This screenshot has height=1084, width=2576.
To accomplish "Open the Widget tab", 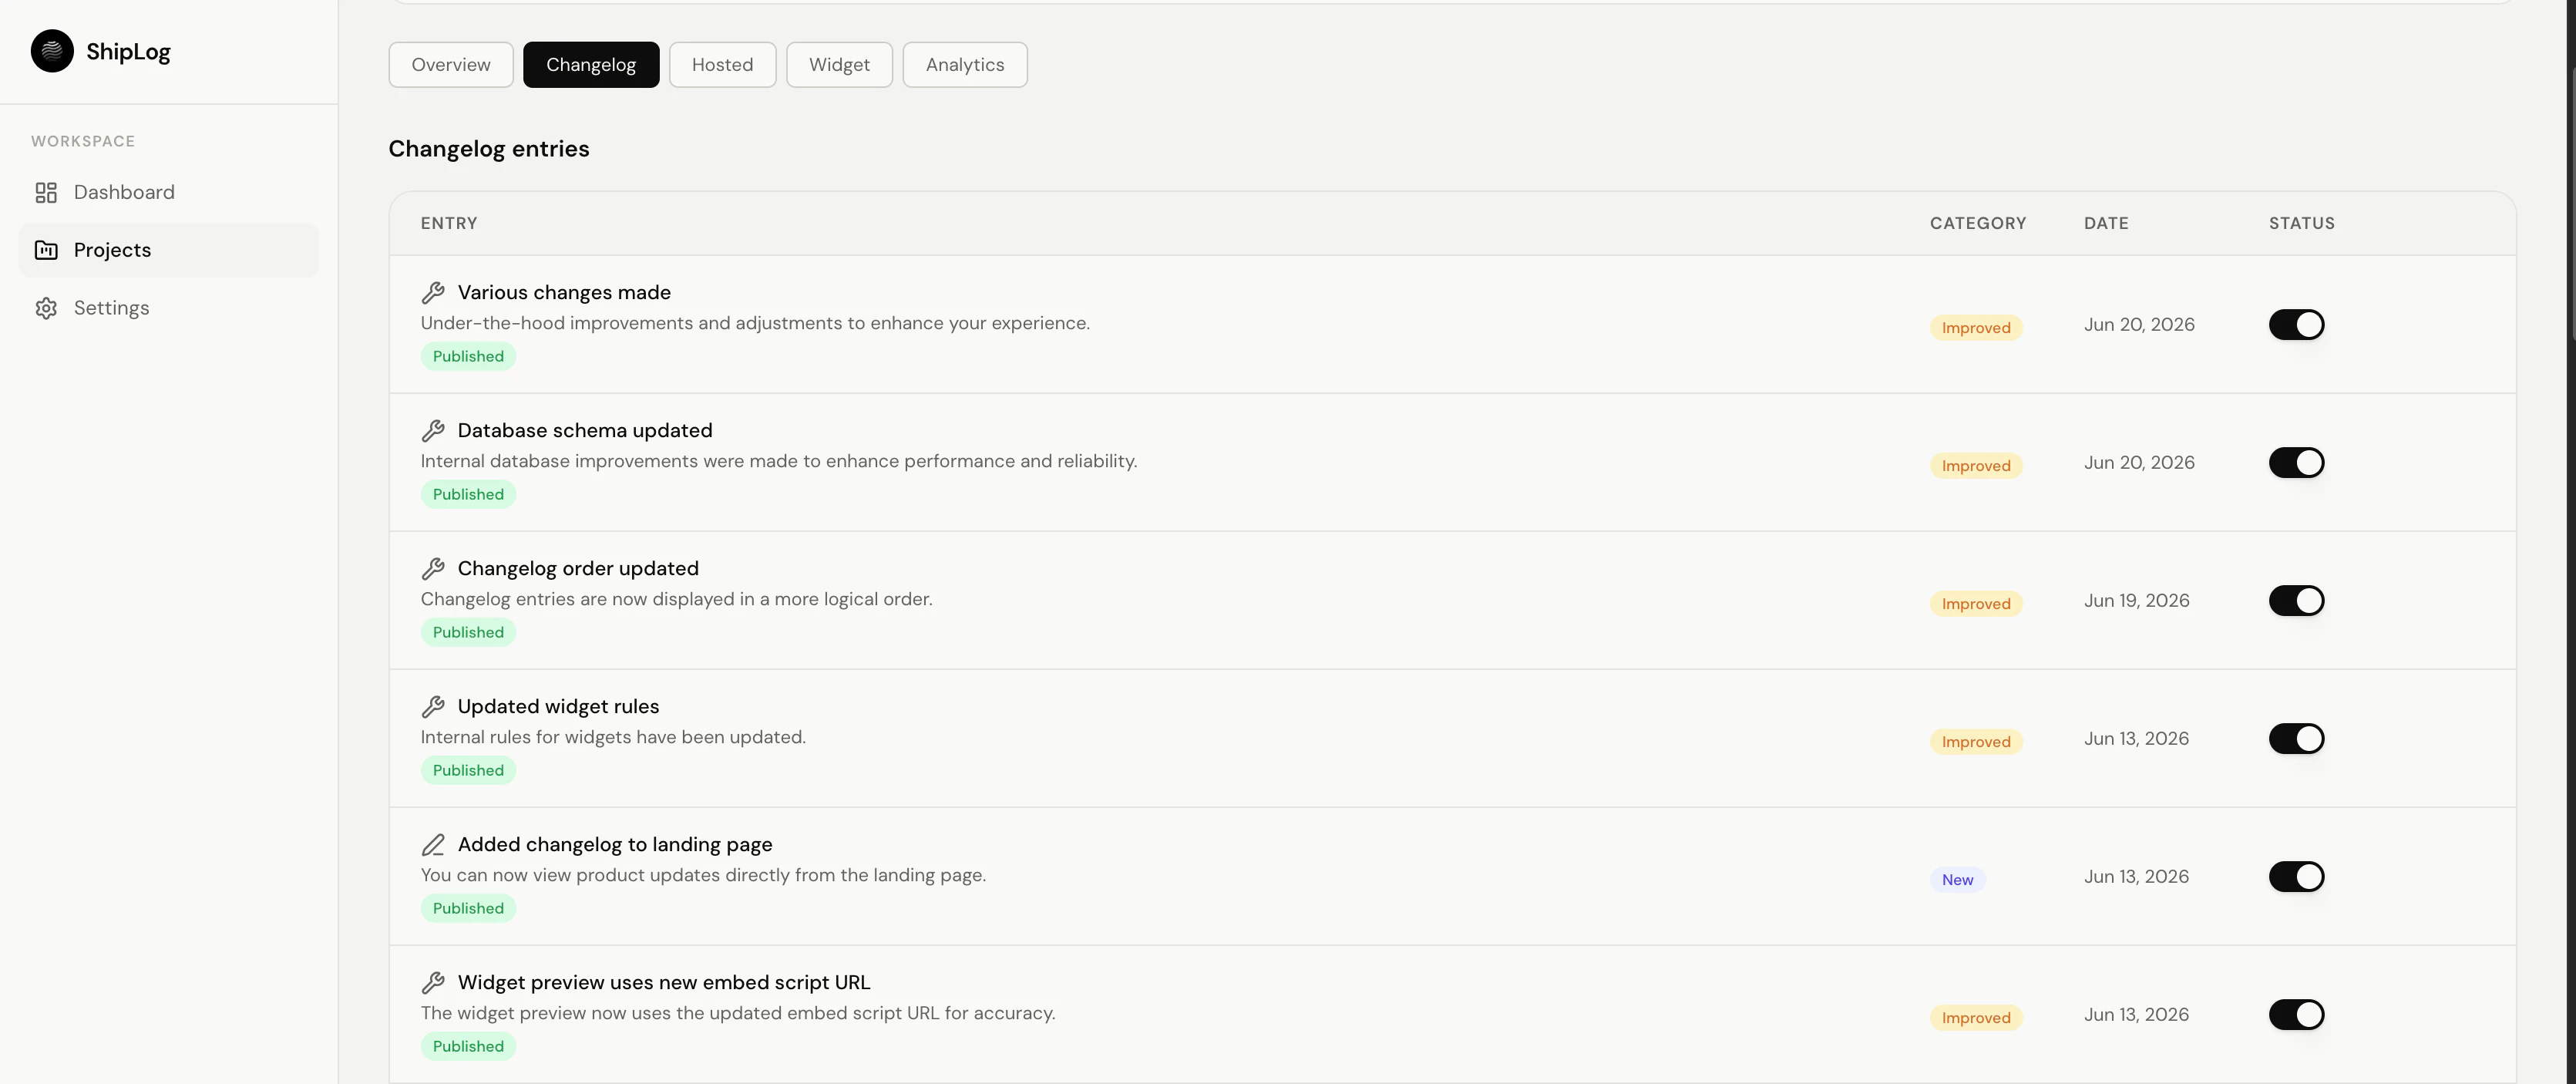I will pyautogui.click(x=839, y=65).
